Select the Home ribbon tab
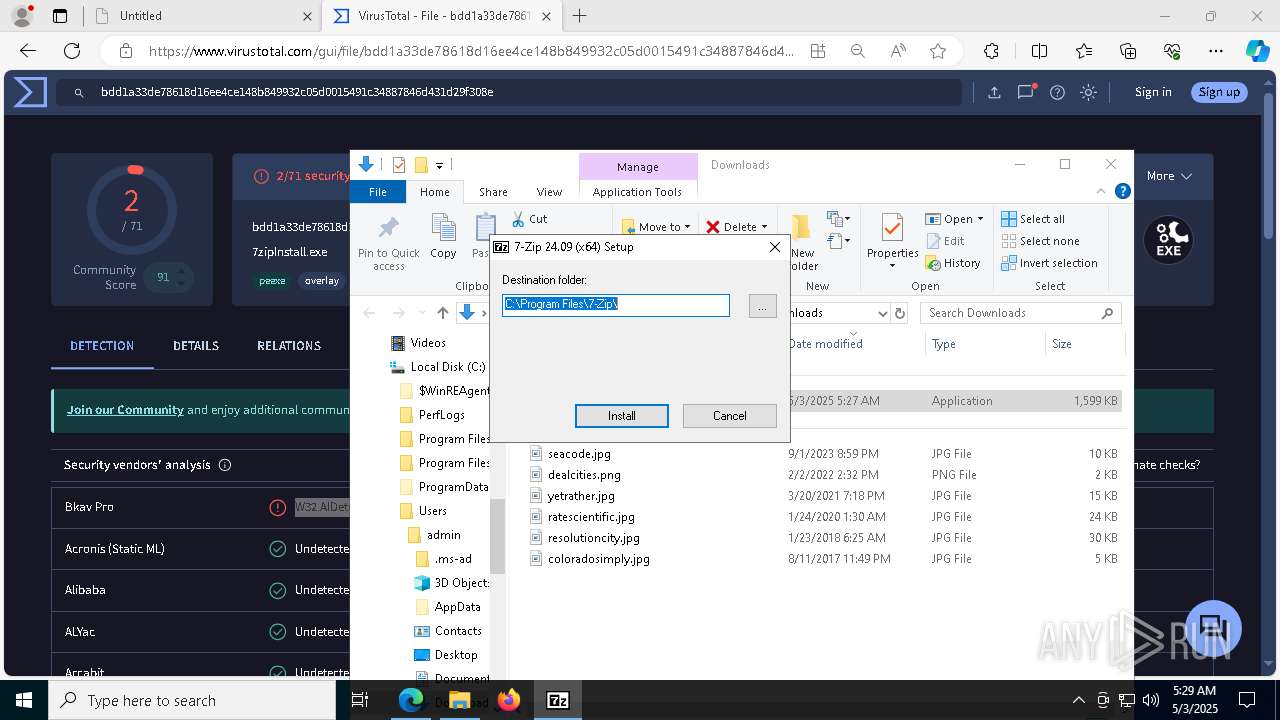This screenshot has height=720, width=1280. [x=435, y=192]
